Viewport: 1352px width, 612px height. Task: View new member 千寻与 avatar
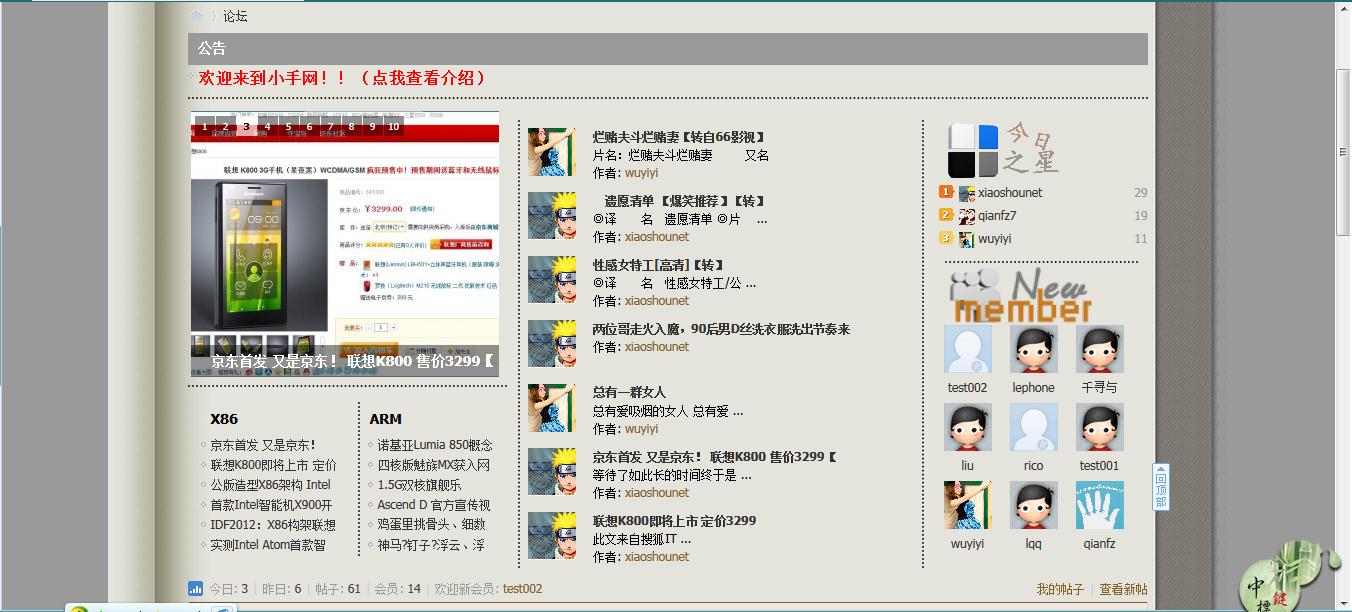(x=1100, y=349)
